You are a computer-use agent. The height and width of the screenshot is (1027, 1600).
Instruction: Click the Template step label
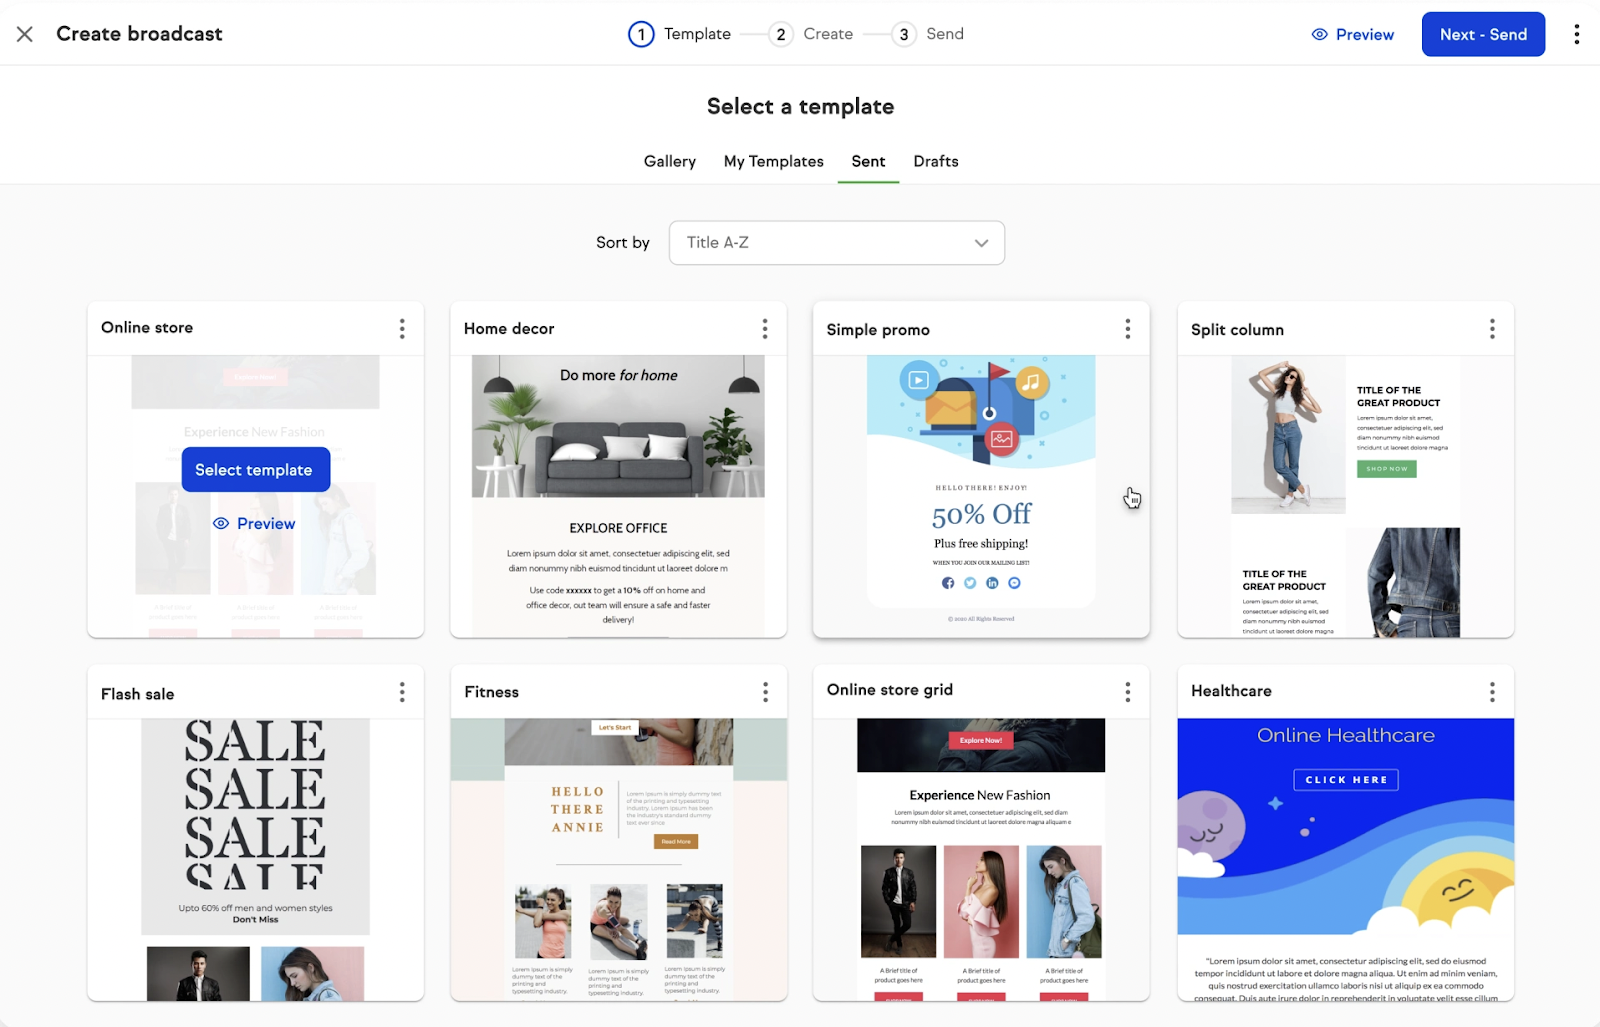697,34
